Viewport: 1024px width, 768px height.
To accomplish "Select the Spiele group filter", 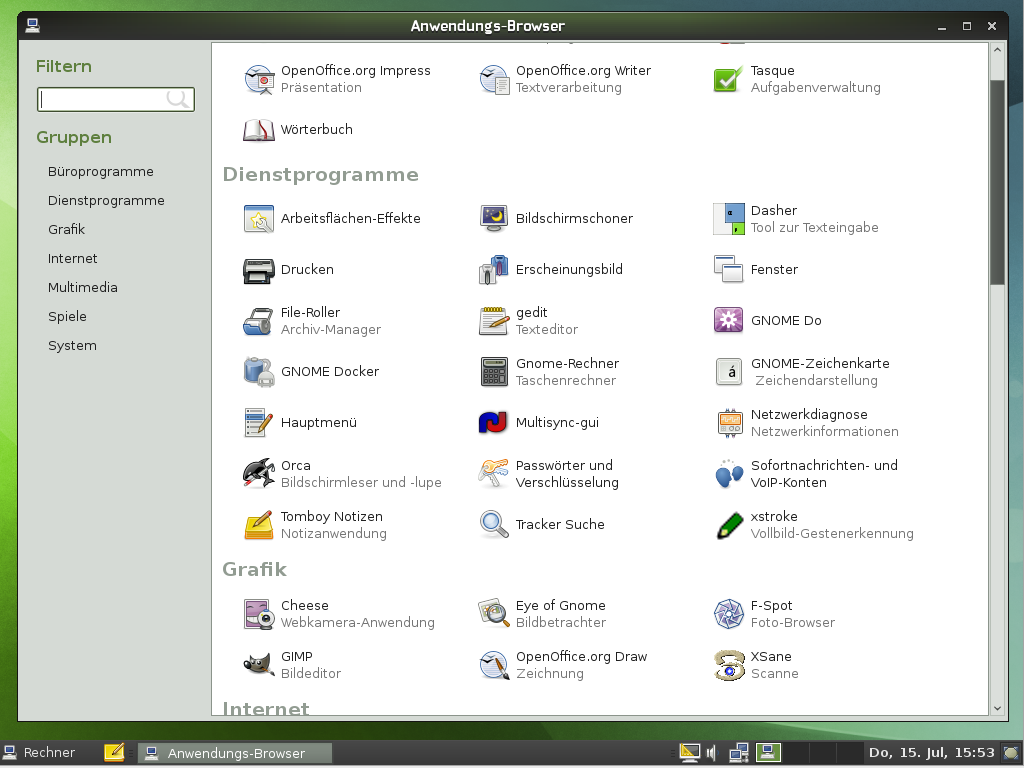I will 67,317.
